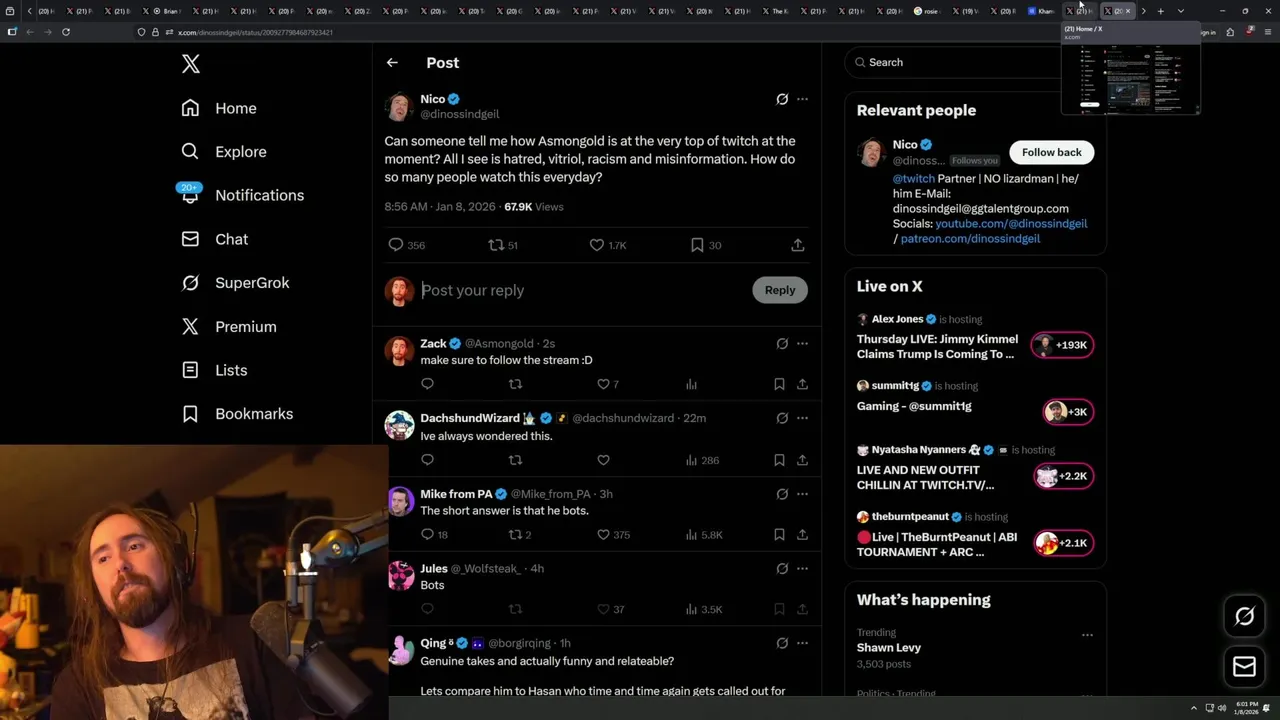Image resolution: width=1280 pixels, height=720 pixels.
Task: Repost Zack's reply
Action: click(515, 384)
